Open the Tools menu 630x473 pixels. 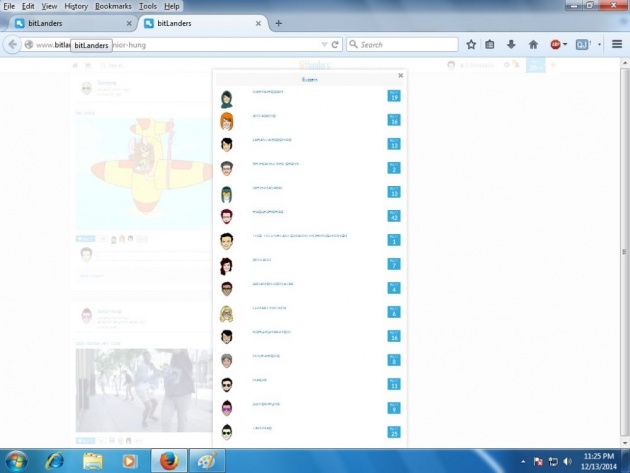pyautogui.click(x=147, y=6)
